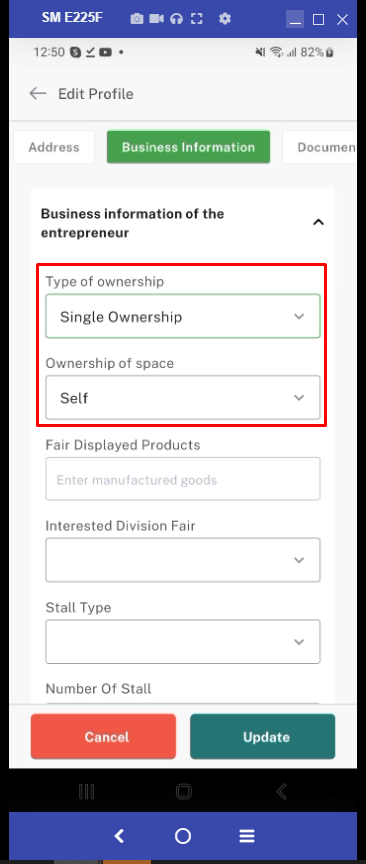Click the fullscreen icon in title bar
The height and width of the screenshot is (864, 366).
click(196, 19)
